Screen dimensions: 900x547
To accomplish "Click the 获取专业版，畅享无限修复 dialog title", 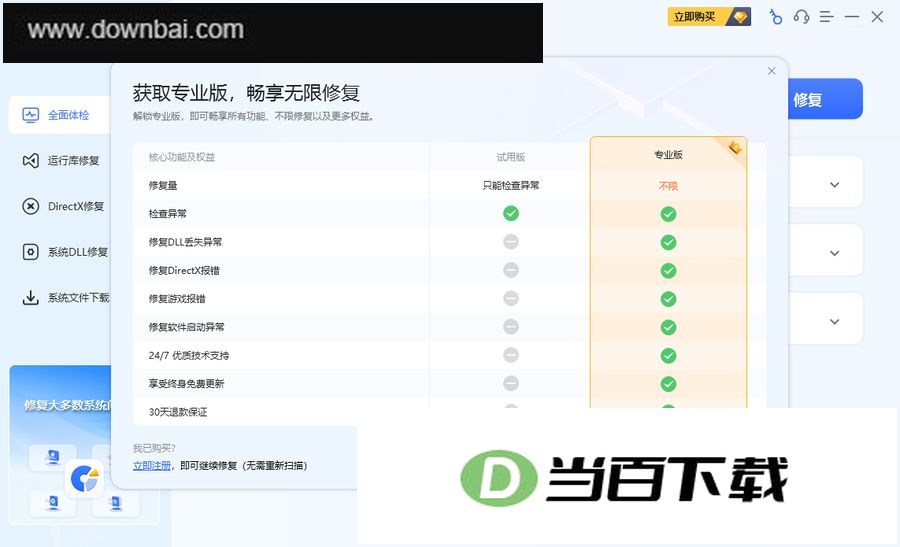I will coord(246,92).
